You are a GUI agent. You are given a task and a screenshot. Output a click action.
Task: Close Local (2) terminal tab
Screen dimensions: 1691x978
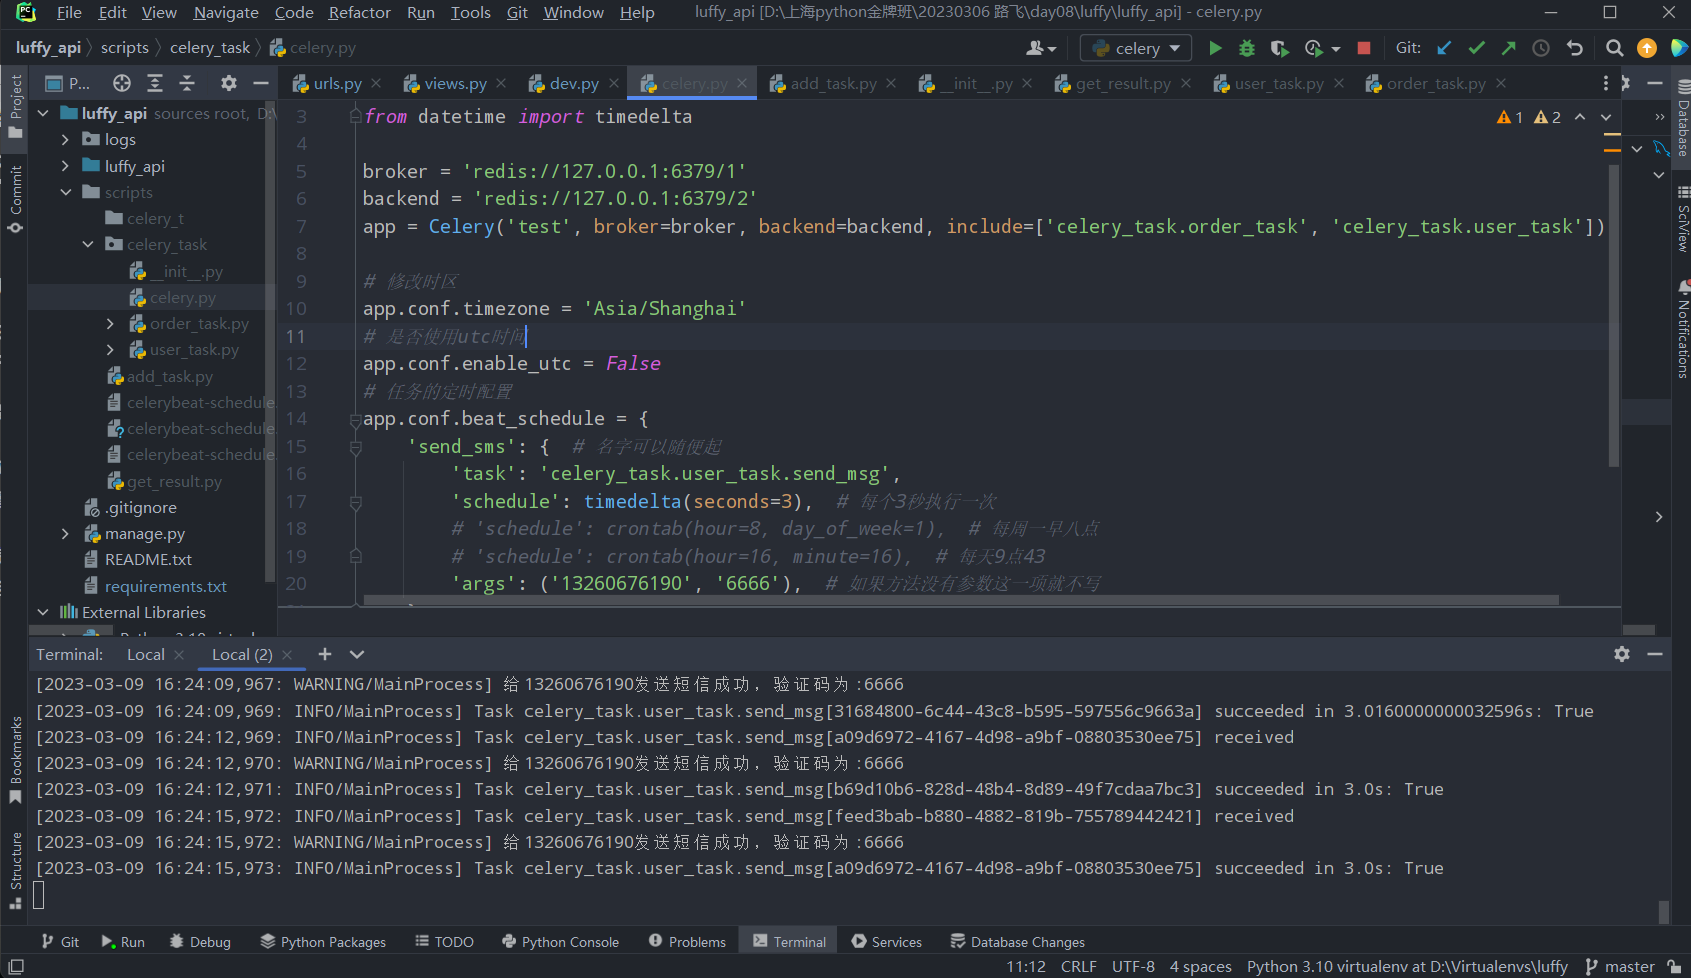[287, 654]
